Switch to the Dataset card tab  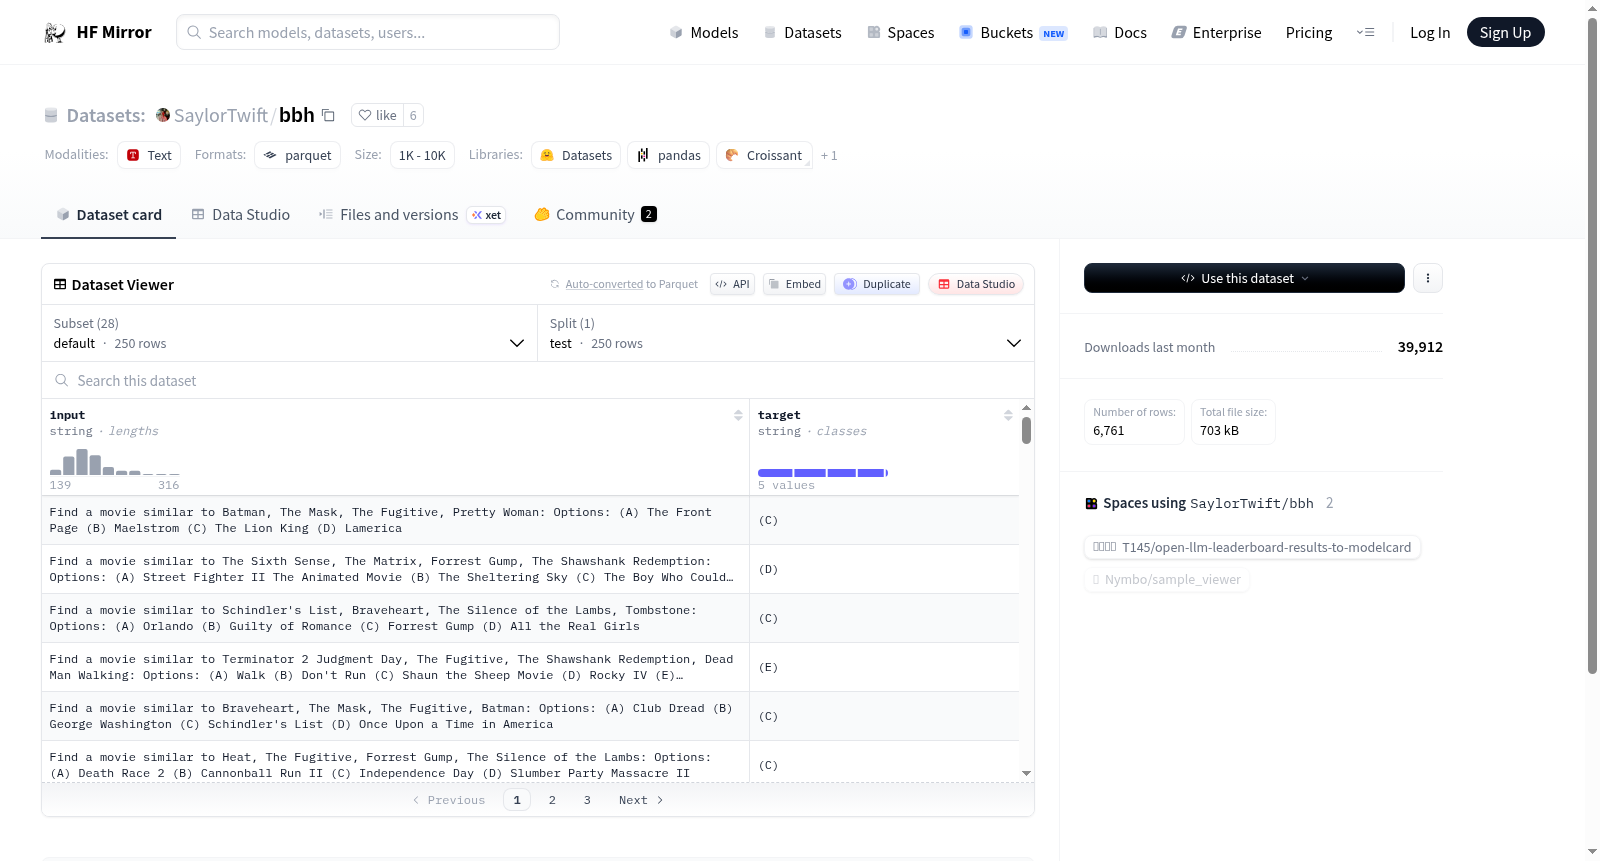point(108,215)
